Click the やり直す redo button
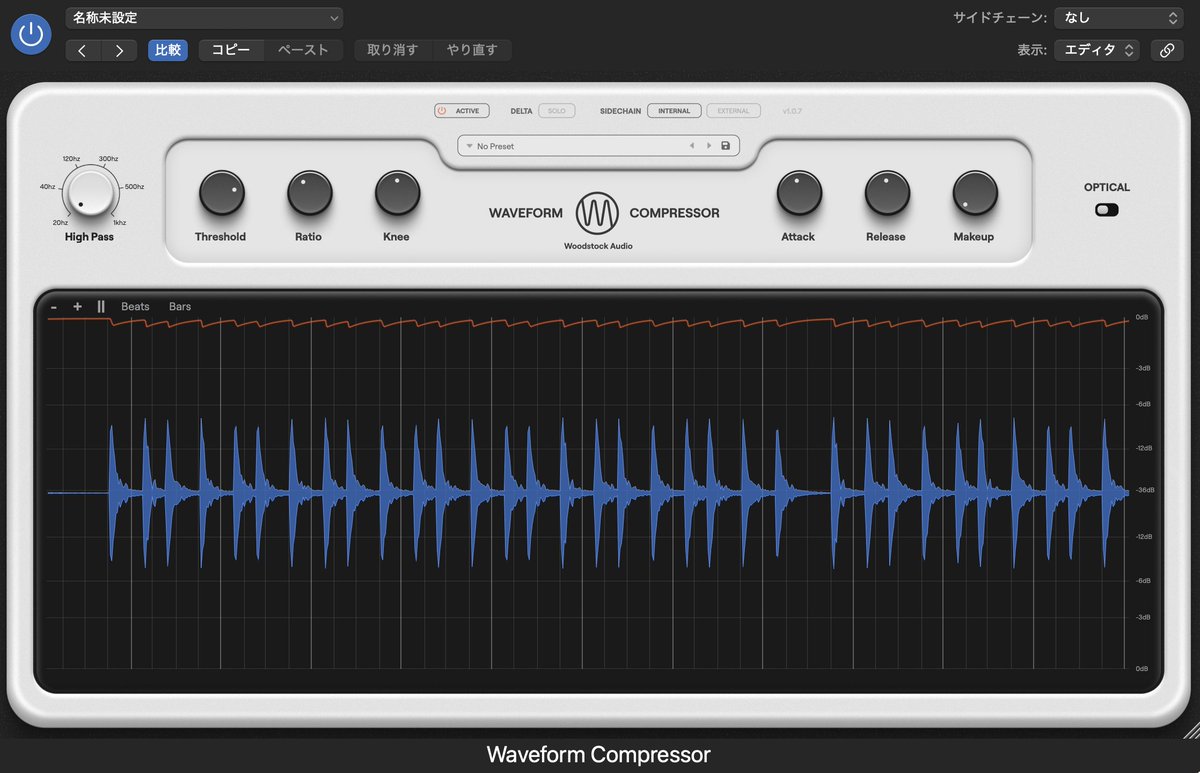The height and width of the screenshot is (773, 1200). [472, 50]
